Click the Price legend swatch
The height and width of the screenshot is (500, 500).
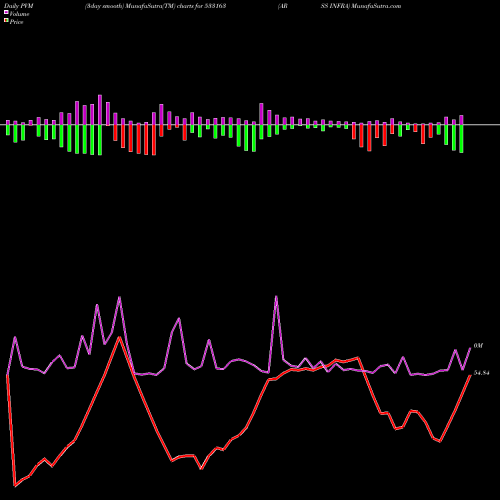[6, 21]
